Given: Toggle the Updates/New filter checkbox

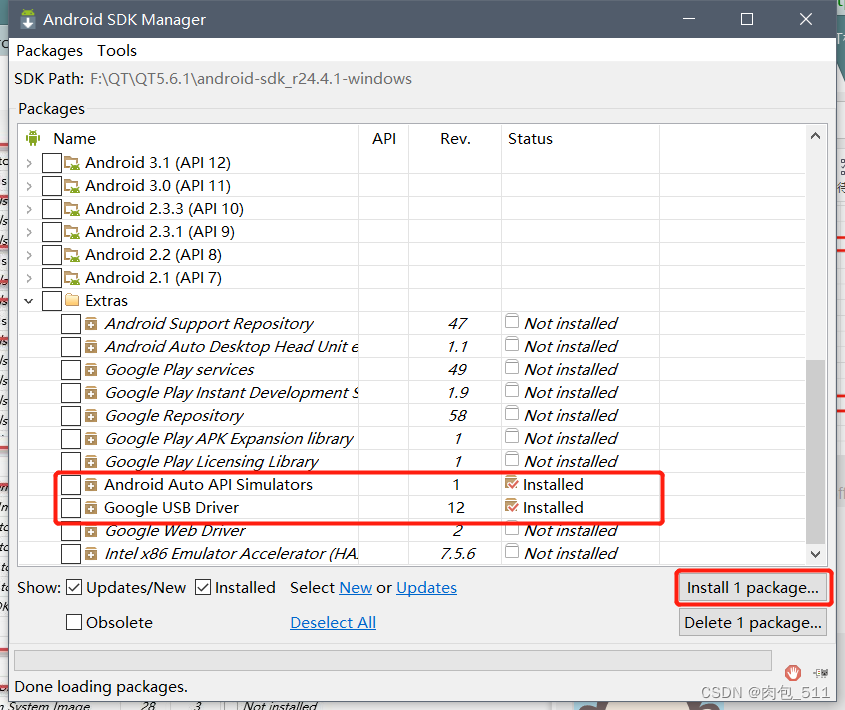Looking at the screenshot, I should pos(74,587).
